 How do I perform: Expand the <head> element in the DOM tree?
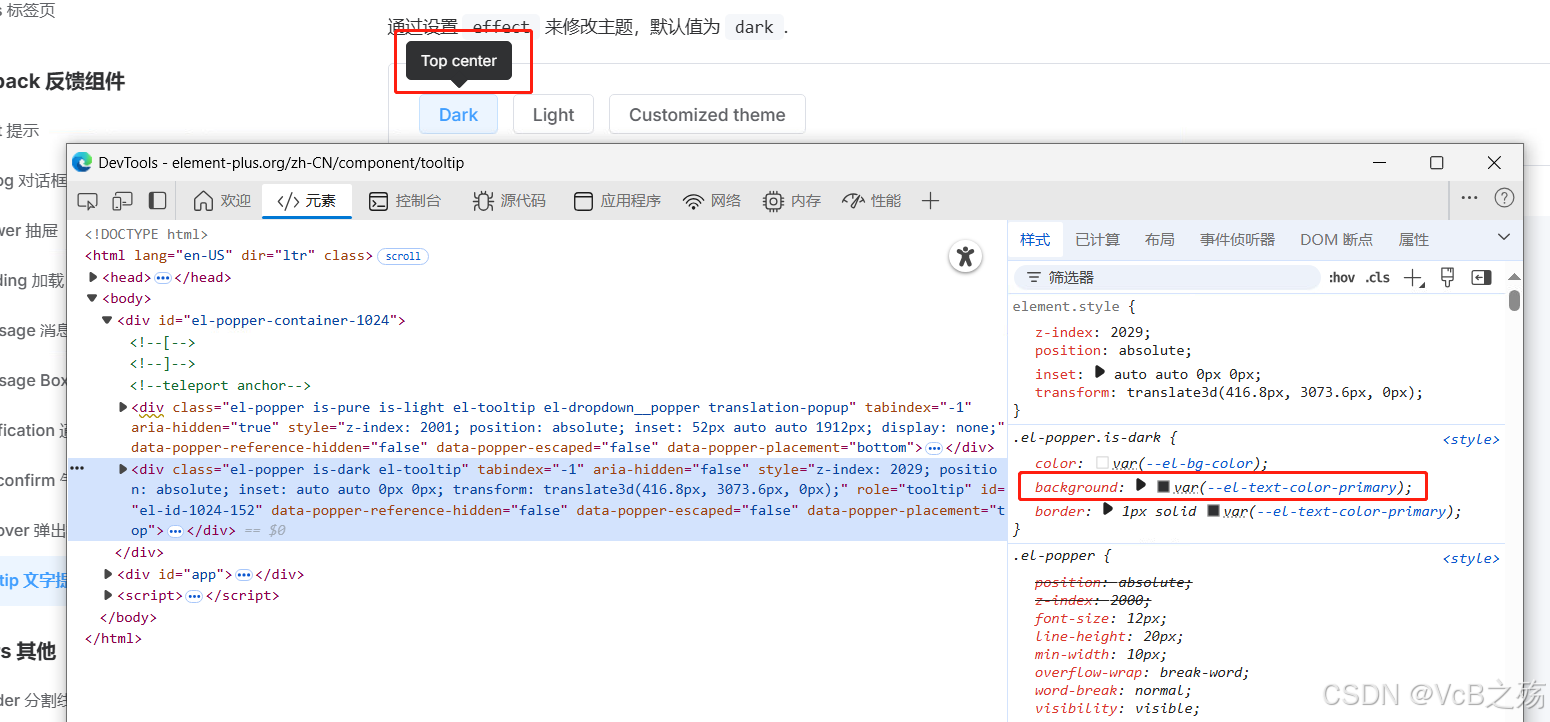(x=91, y=276)
